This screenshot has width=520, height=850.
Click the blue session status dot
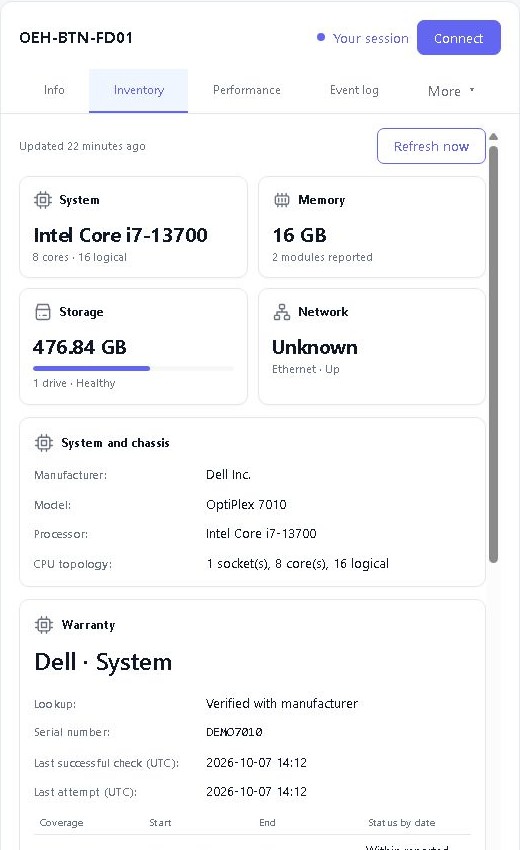tap(321, 37)
